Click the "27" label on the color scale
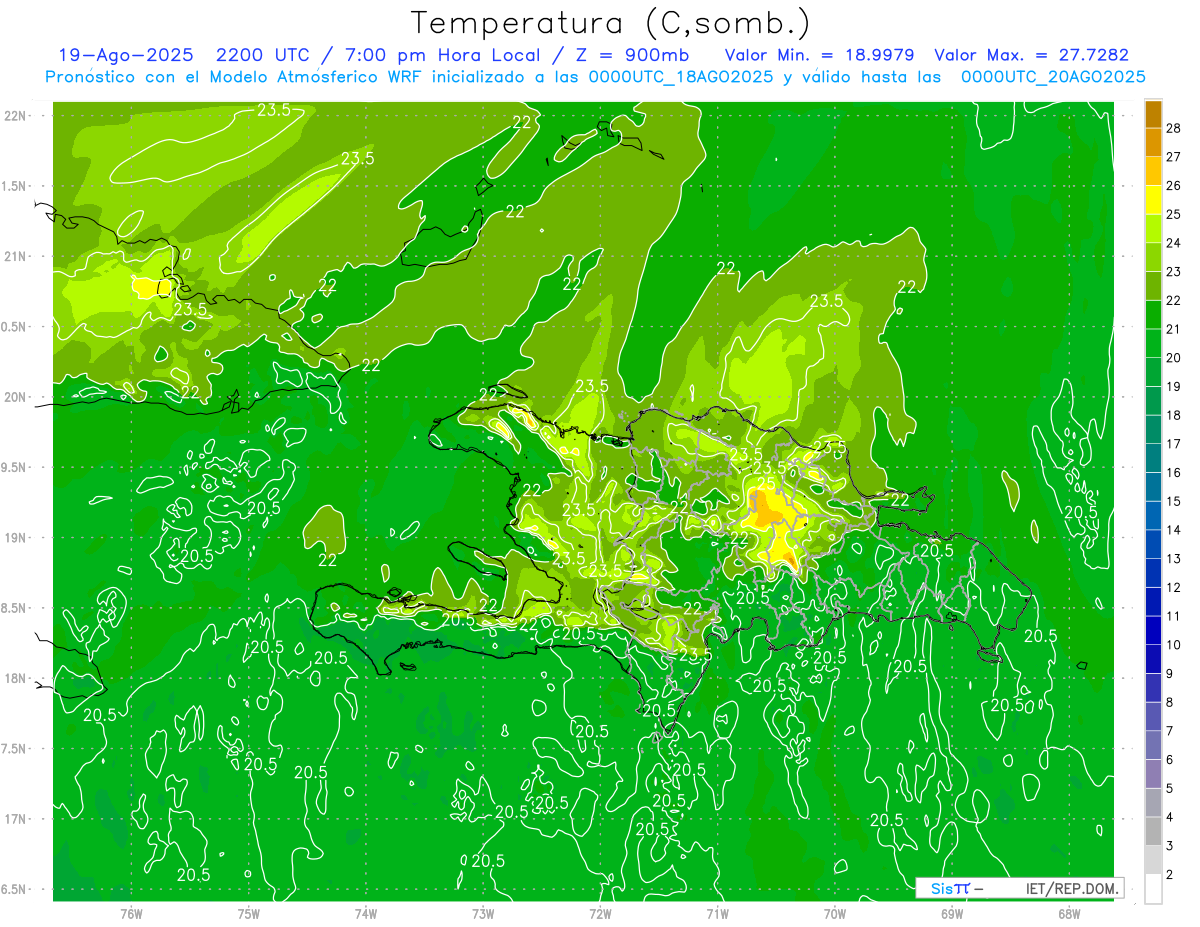This screenshot has width=1200, height=927. point(1174,156)
